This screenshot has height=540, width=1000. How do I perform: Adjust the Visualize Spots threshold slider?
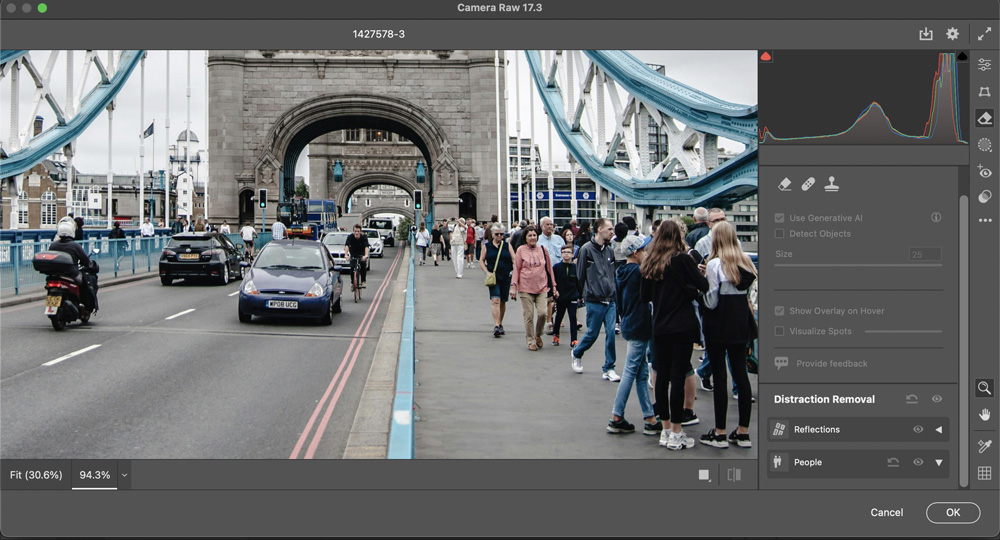coord(903,332)
